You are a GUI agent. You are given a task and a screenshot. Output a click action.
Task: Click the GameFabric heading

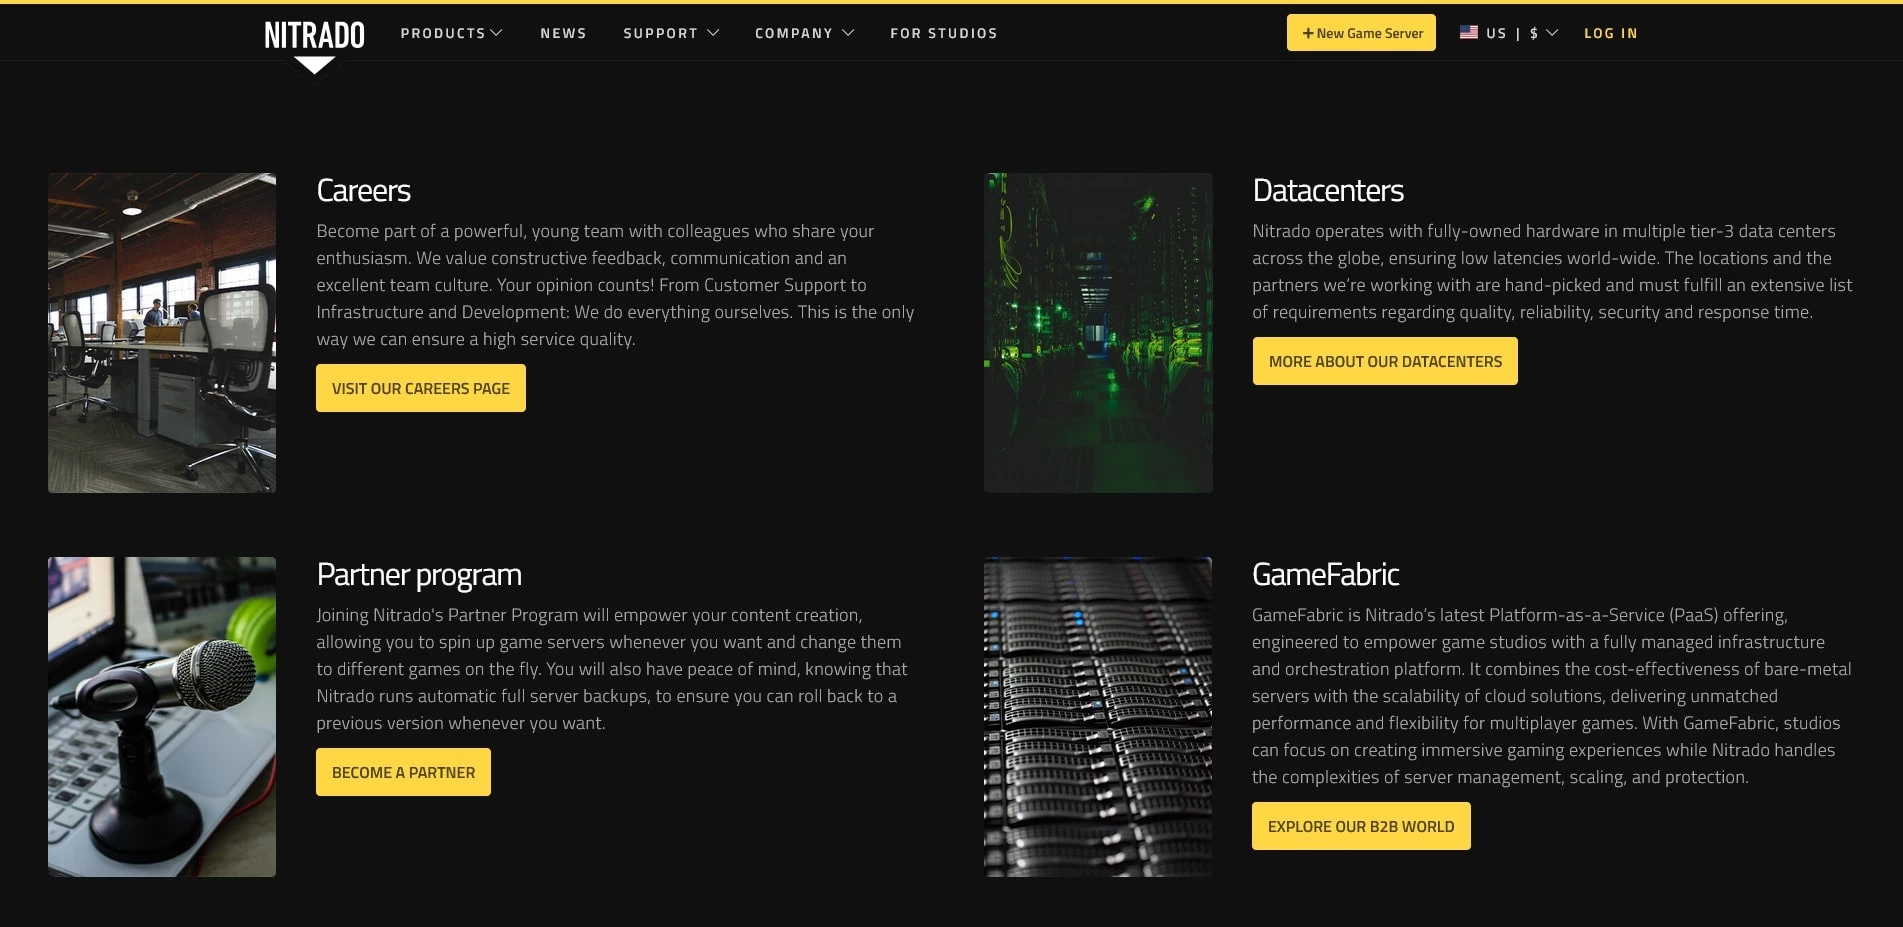pyautogui.click(x=1325, y=574)
